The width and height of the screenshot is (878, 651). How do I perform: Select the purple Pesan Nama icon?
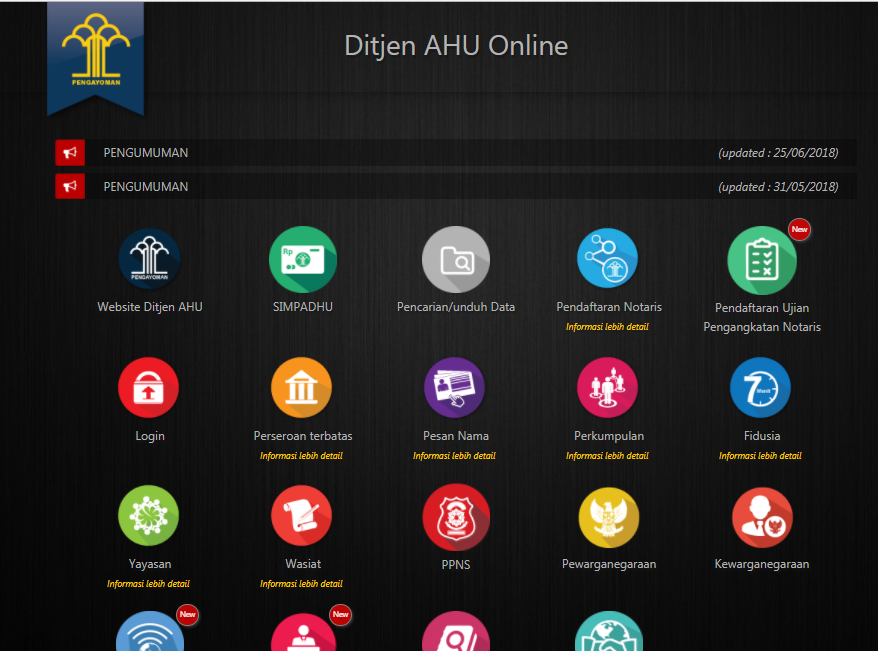click(455, 388)
